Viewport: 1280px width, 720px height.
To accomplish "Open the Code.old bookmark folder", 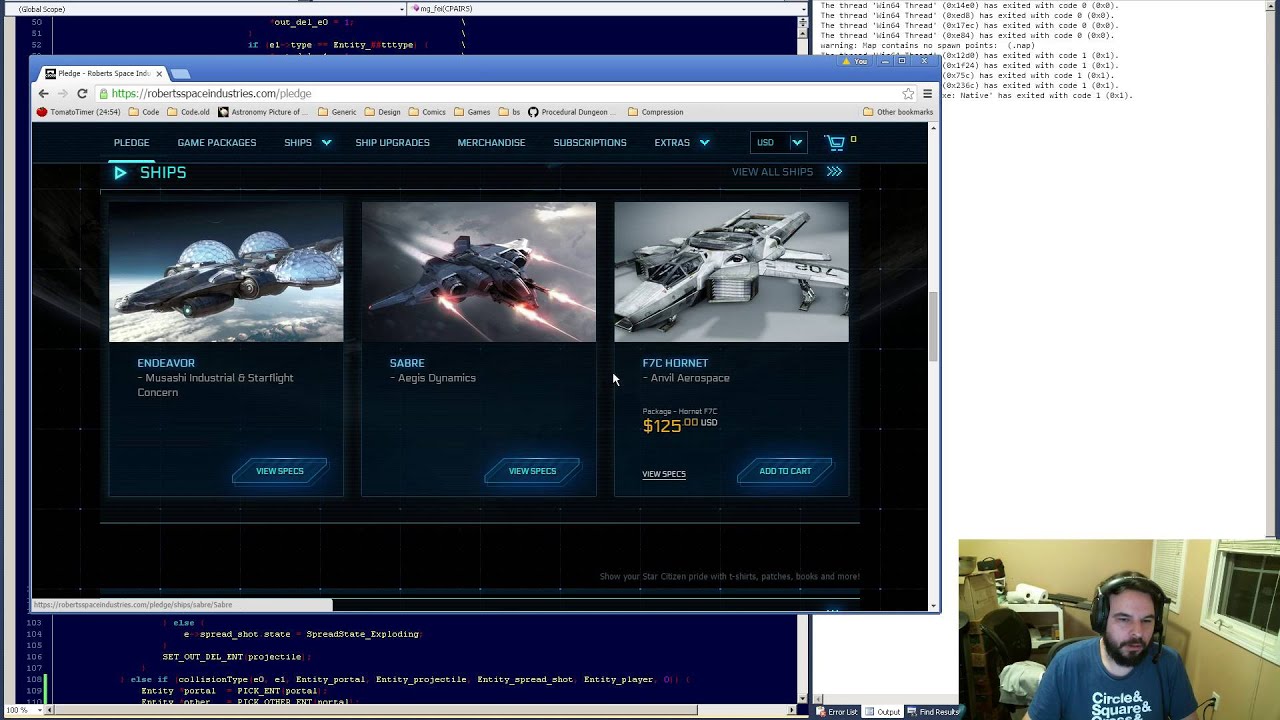I will click(189, 112).
